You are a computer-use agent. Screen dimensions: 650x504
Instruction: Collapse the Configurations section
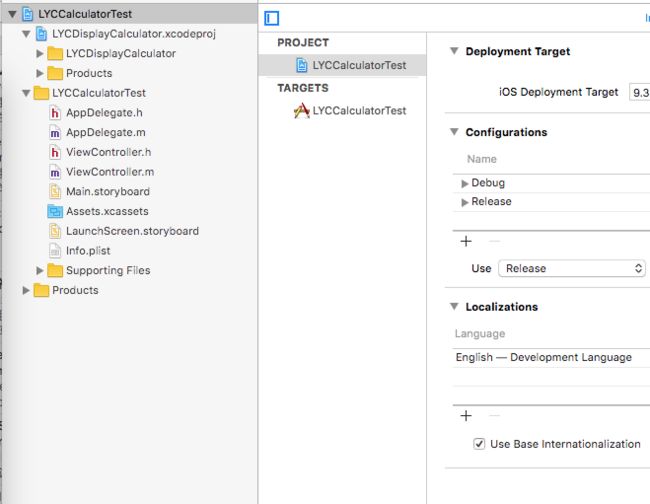click(454, 132)
